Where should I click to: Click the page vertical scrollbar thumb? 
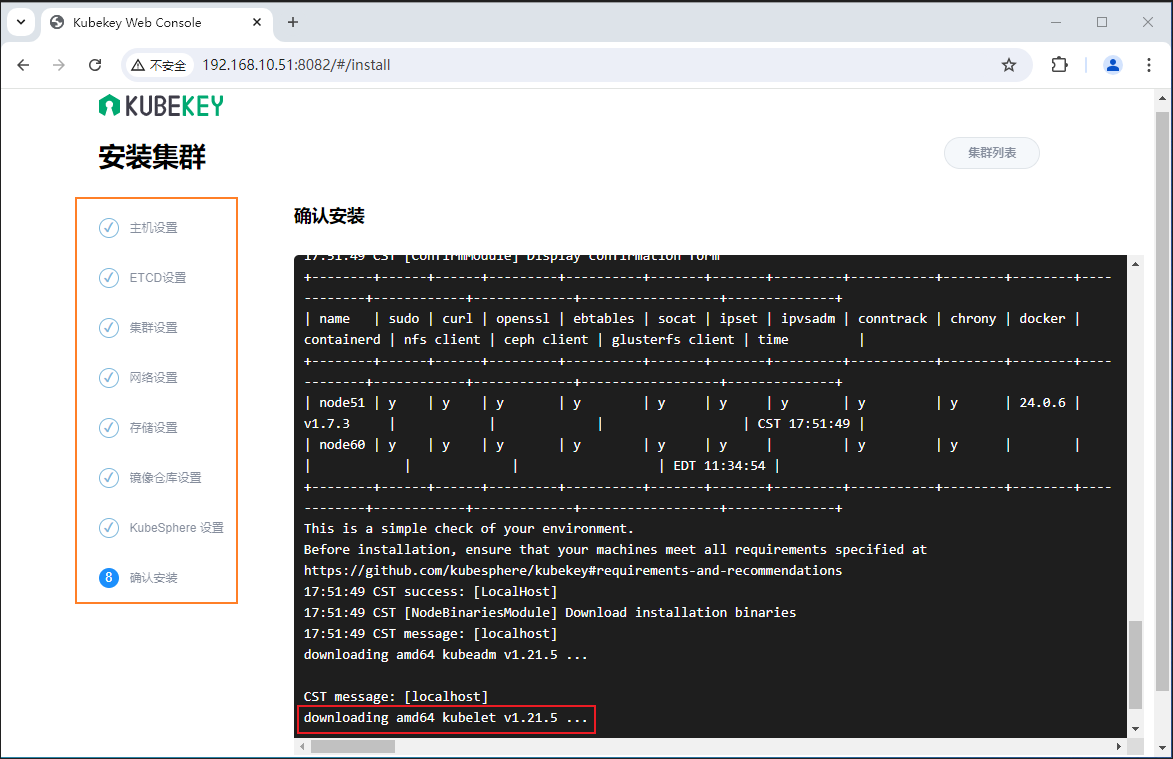click(1162, 401)
